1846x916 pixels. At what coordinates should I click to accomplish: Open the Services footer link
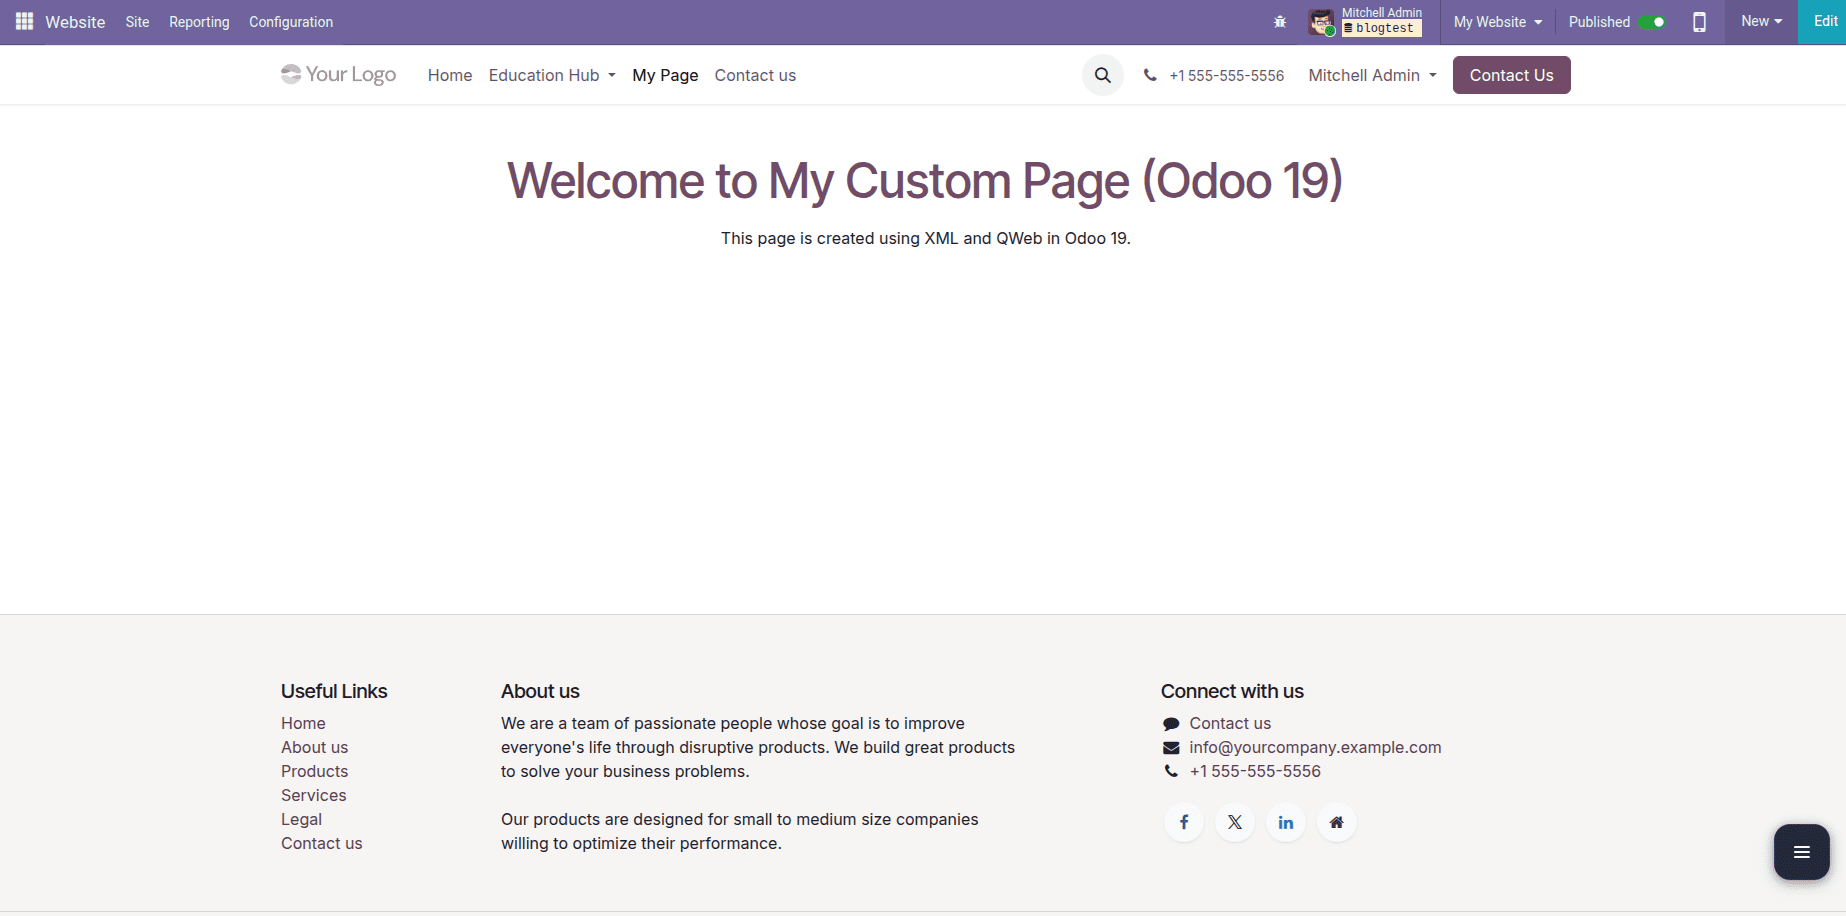[313, 795]
